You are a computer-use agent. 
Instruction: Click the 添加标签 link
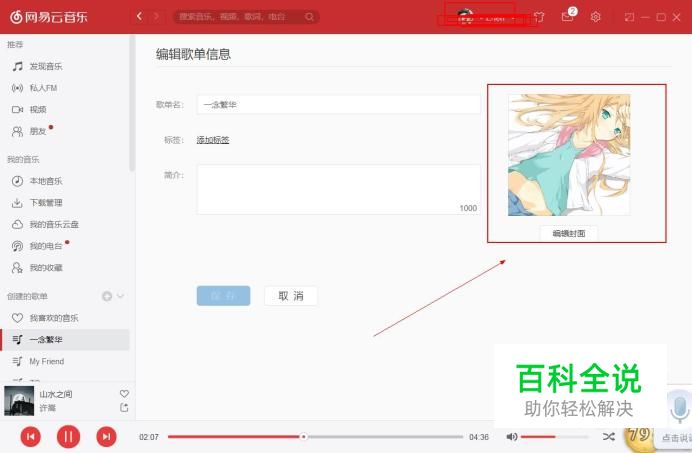pyautogui.click(x=213, y=140)
